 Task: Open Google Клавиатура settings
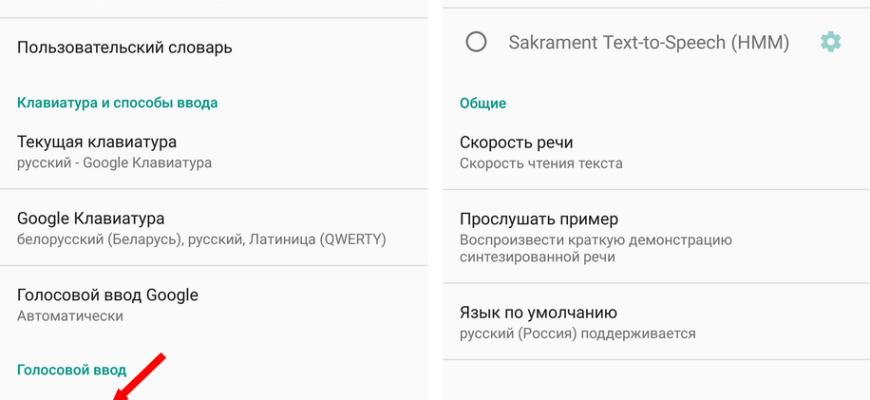tap(91, 218)
